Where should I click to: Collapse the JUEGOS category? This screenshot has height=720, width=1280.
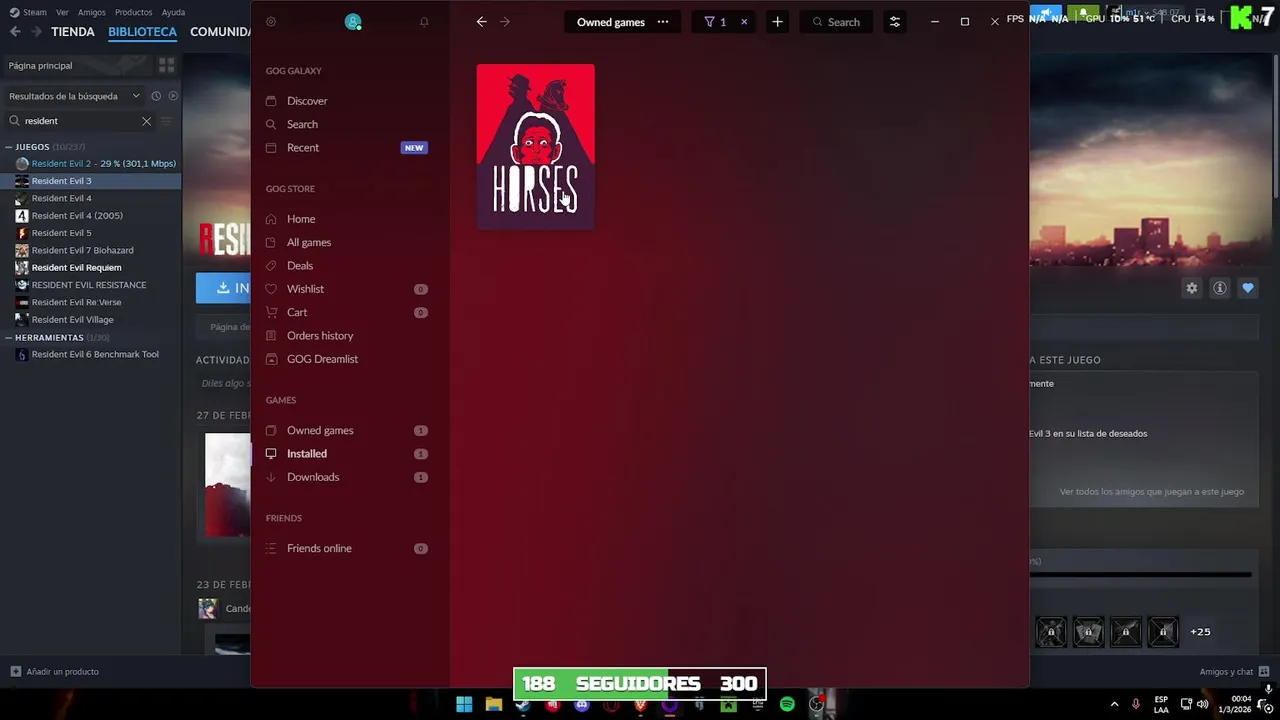9,147
